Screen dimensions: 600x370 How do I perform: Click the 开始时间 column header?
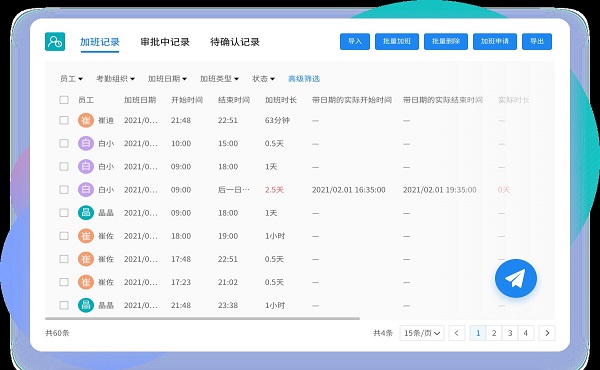coord(187,100)
